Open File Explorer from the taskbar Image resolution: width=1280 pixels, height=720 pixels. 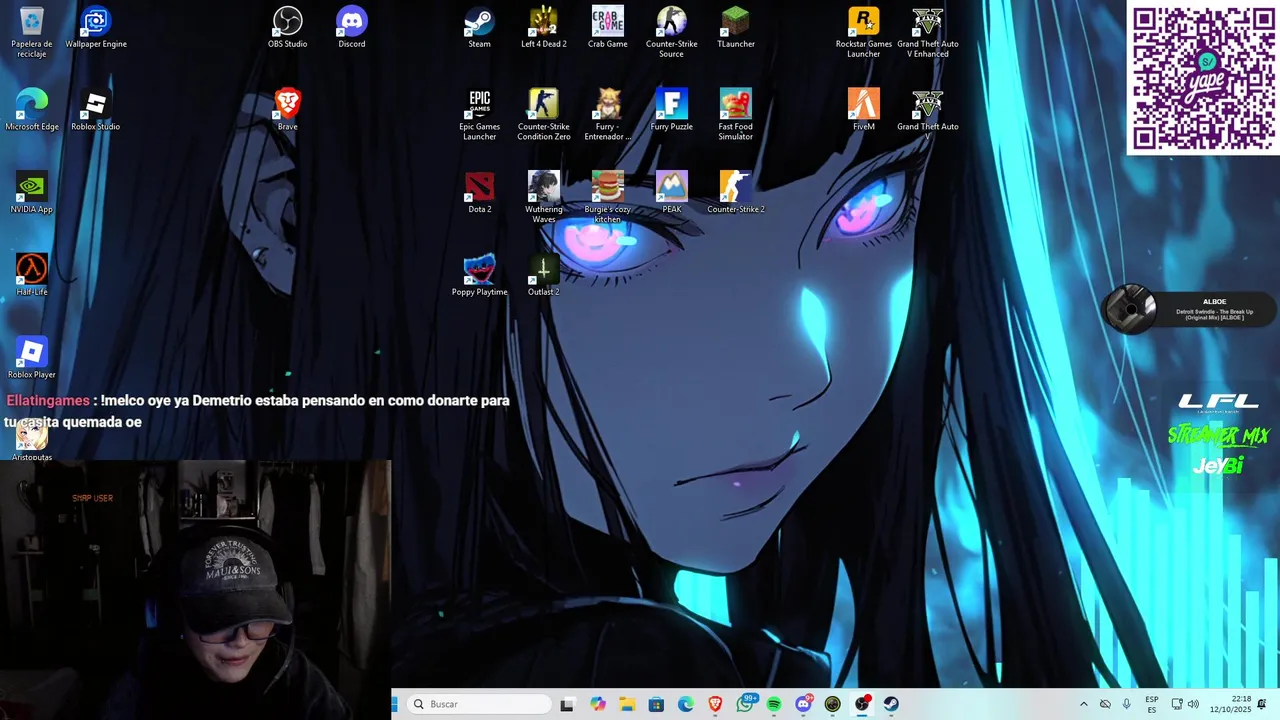click(x=627, y=704)
